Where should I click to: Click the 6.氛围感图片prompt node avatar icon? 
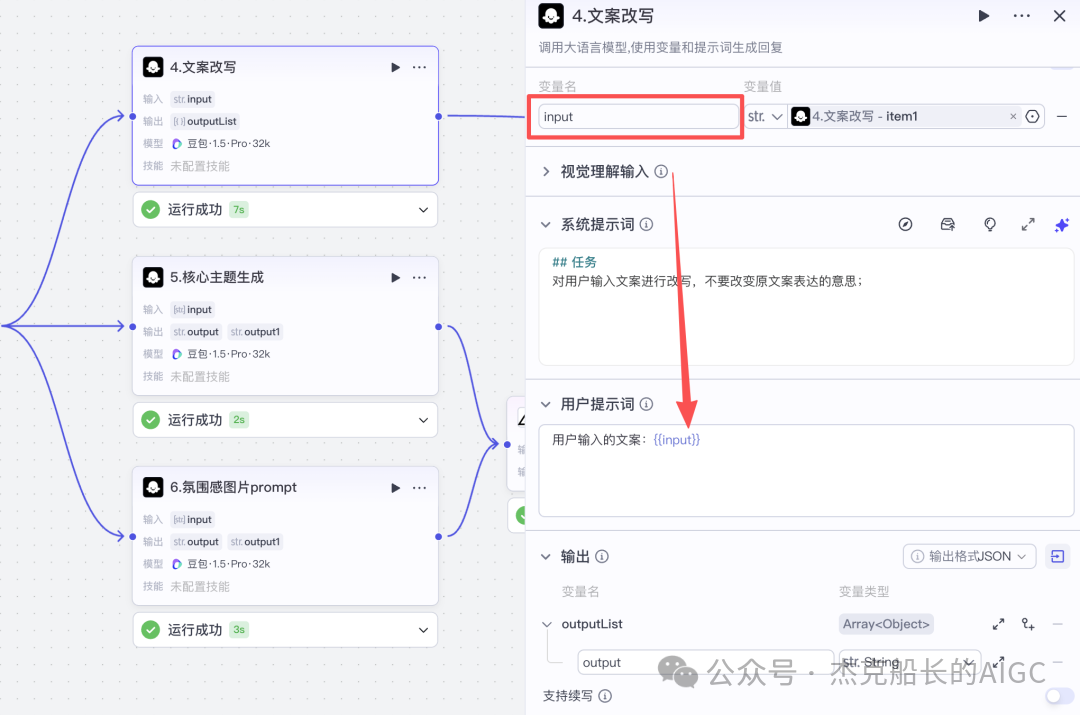tap(153, 488)
